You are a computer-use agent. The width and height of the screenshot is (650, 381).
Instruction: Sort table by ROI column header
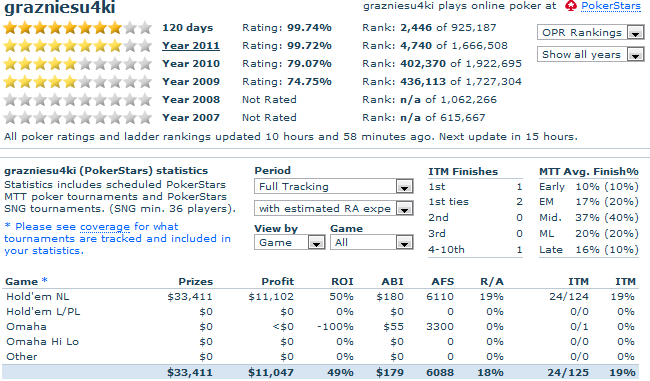[342, 282]
